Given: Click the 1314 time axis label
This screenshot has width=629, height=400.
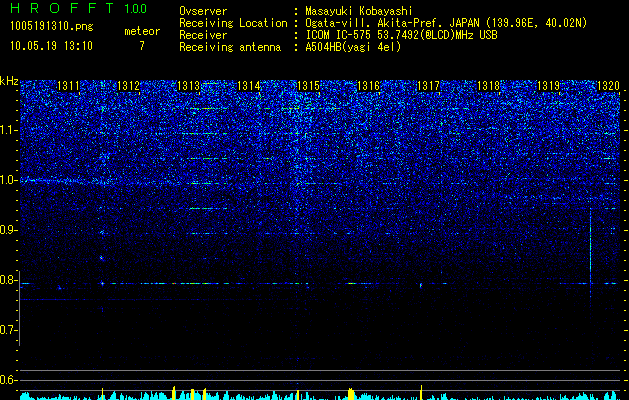Looking at the screenshot, I should tap(248, 86).
